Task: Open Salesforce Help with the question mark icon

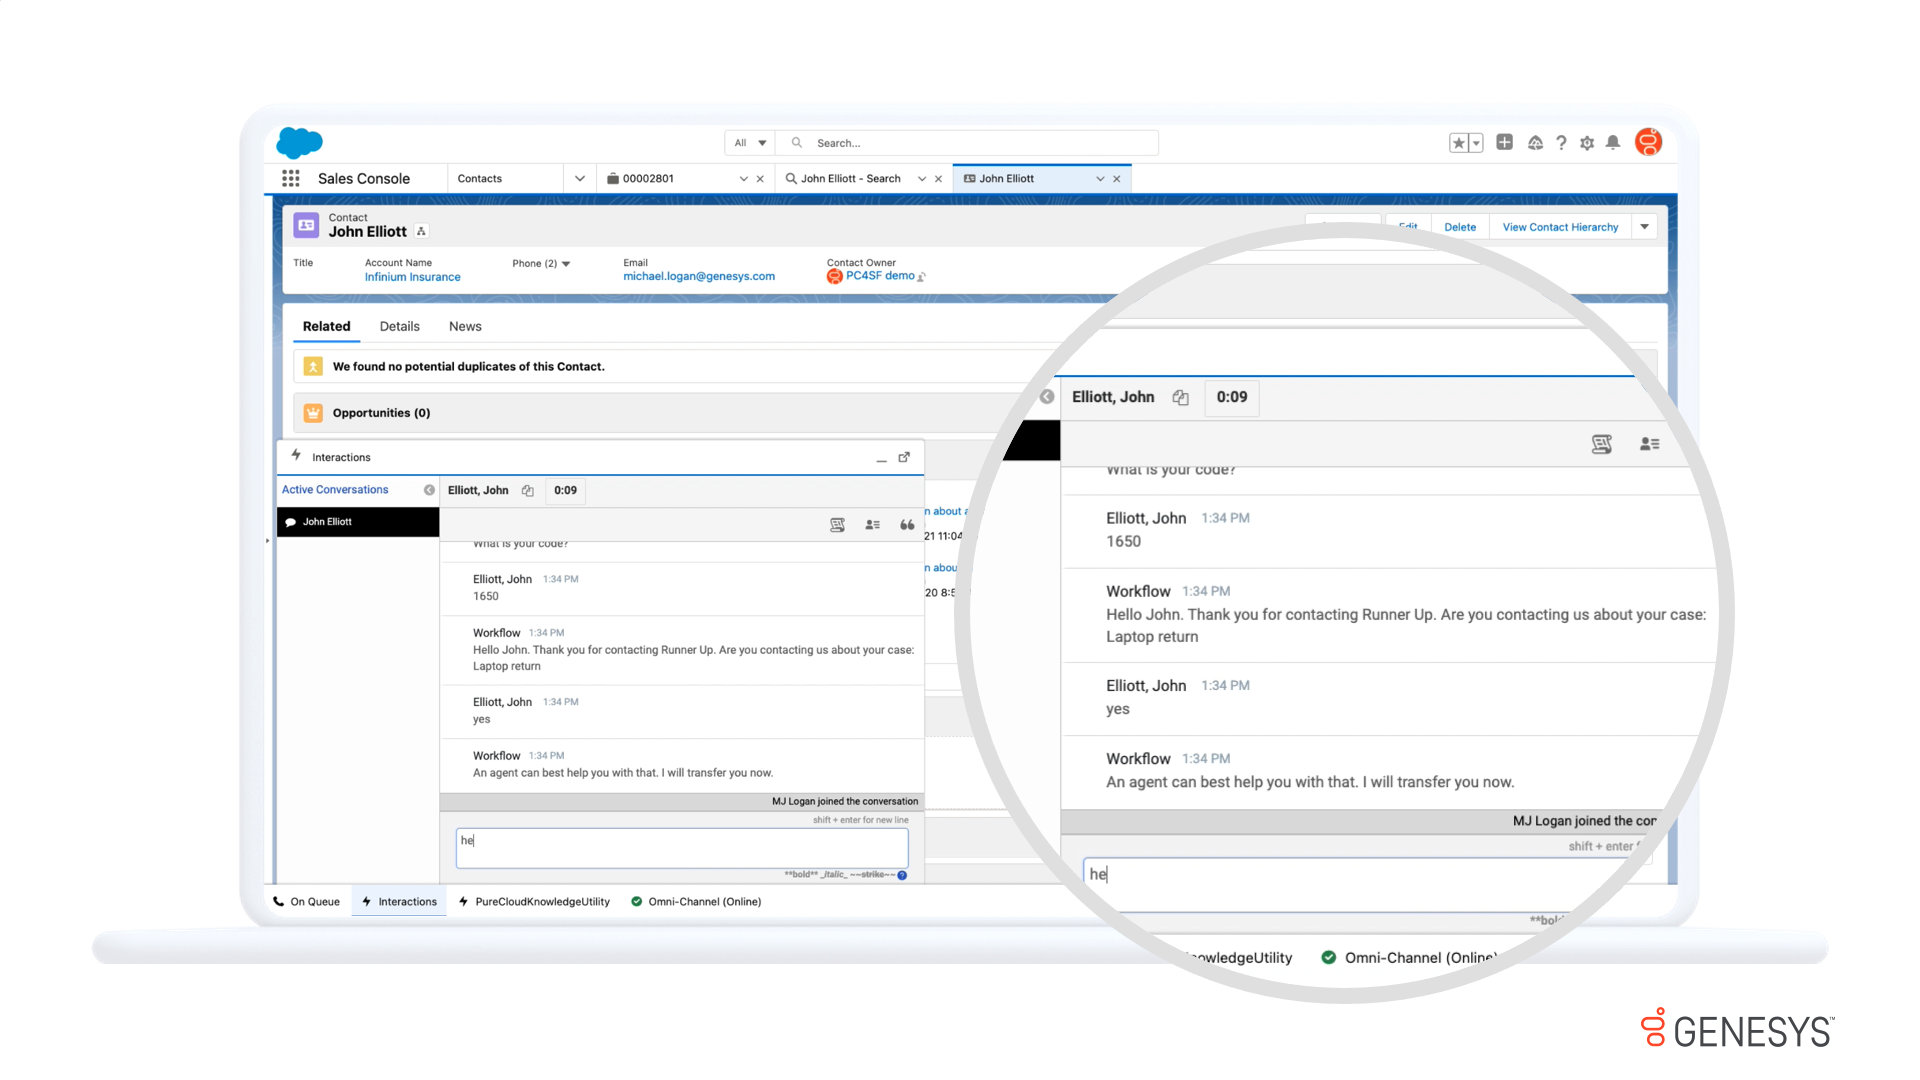Action: 1561,142
